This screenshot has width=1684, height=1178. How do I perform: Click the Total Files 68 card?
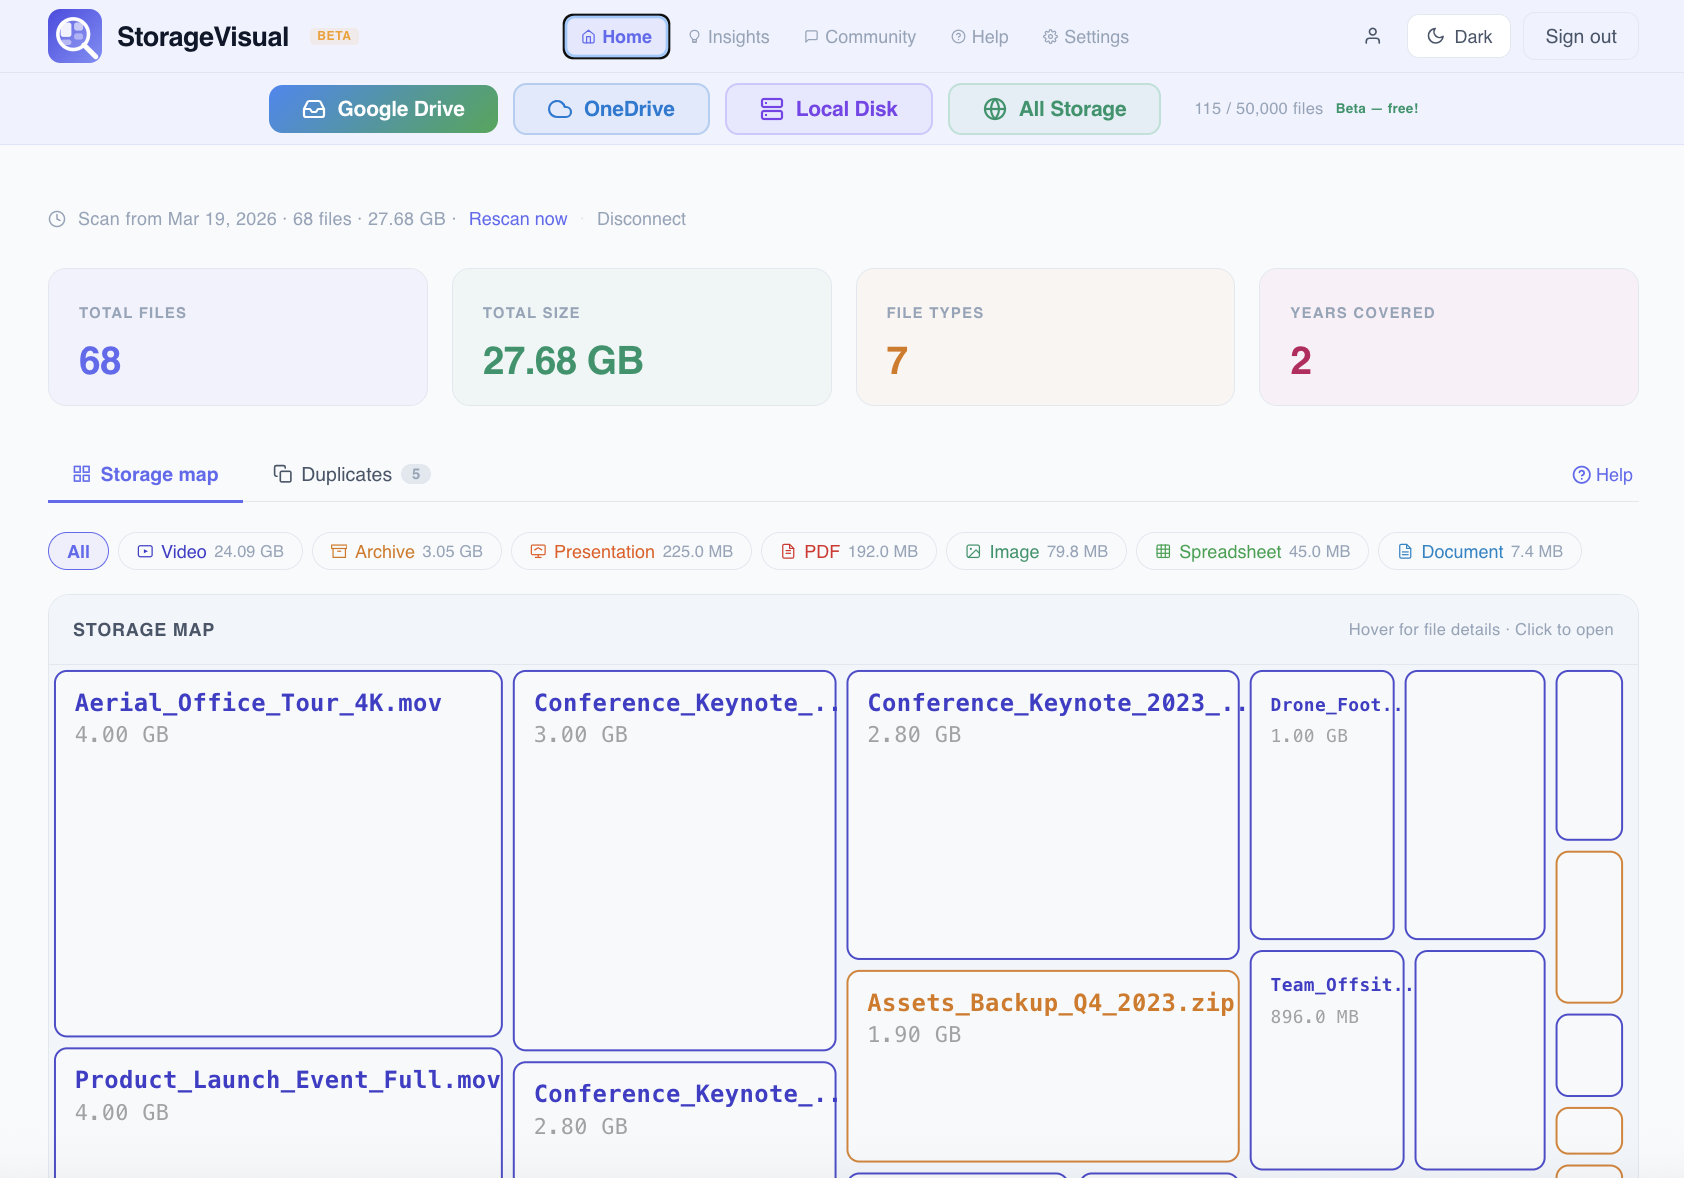click(238, 337)
